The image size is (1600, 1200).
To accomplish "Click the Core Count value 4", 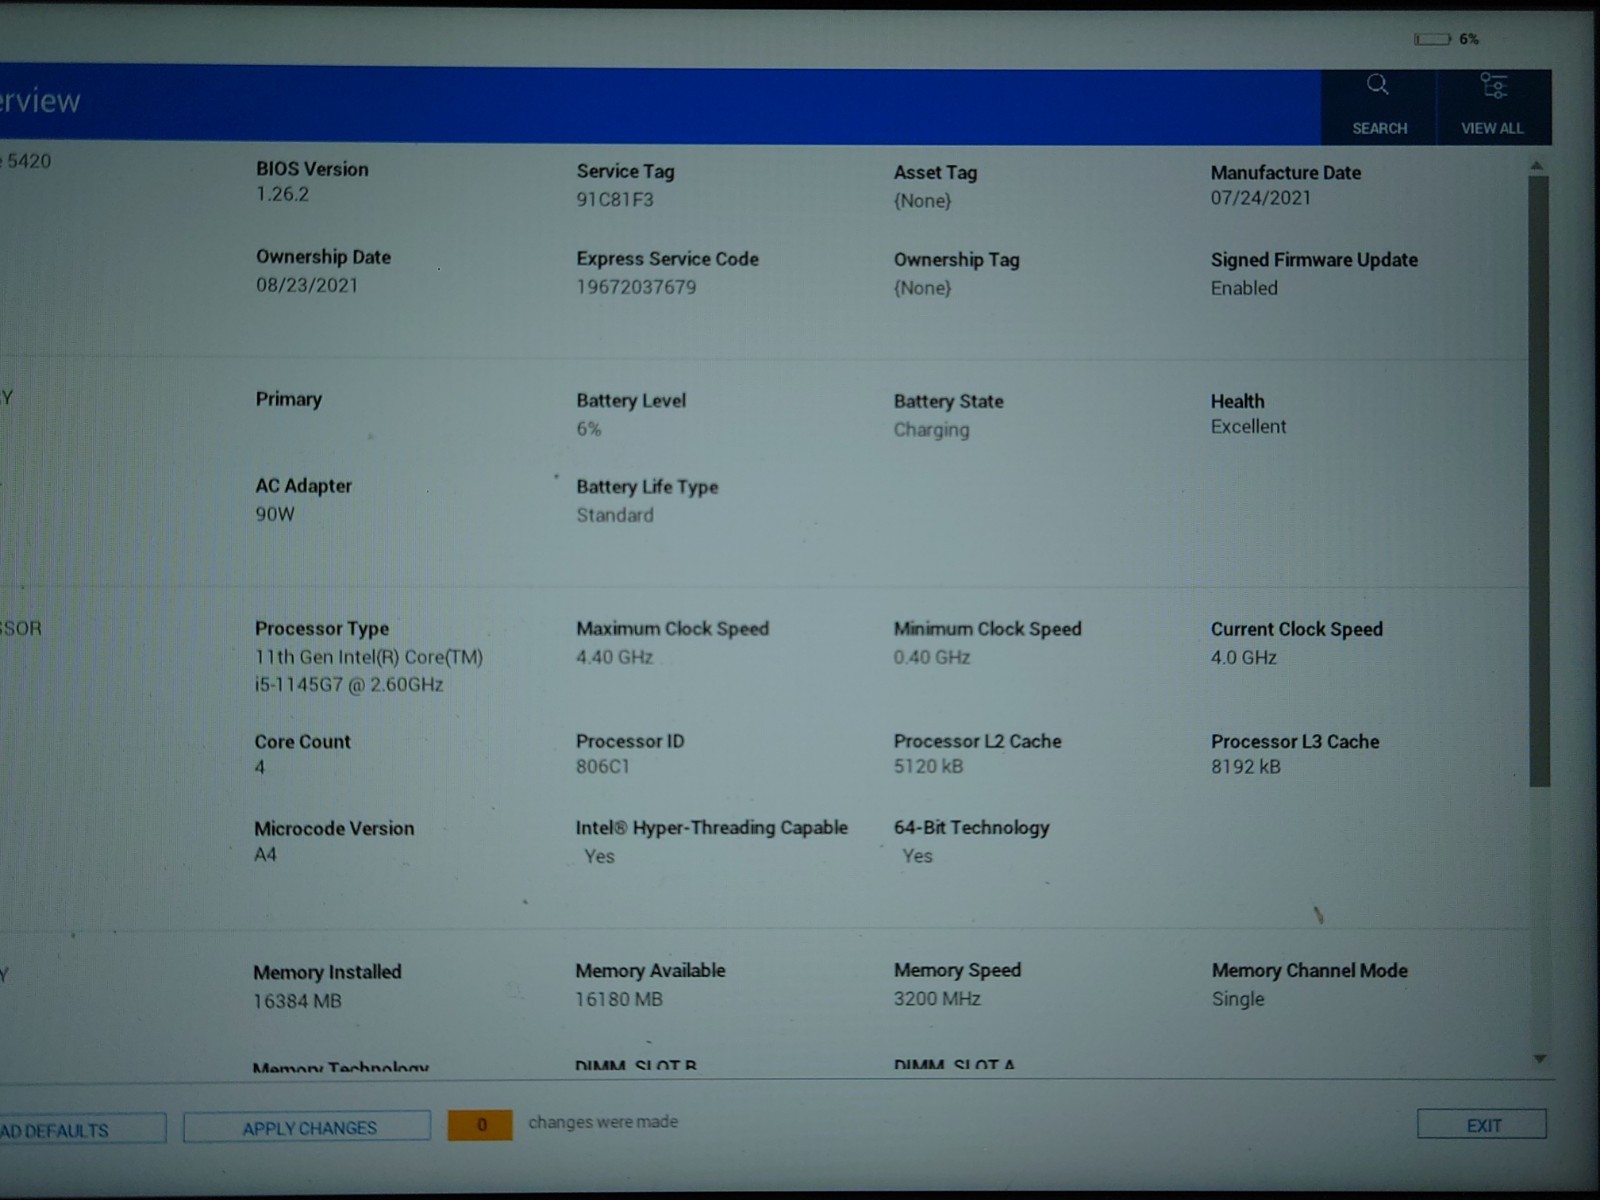I will point(260,768).
